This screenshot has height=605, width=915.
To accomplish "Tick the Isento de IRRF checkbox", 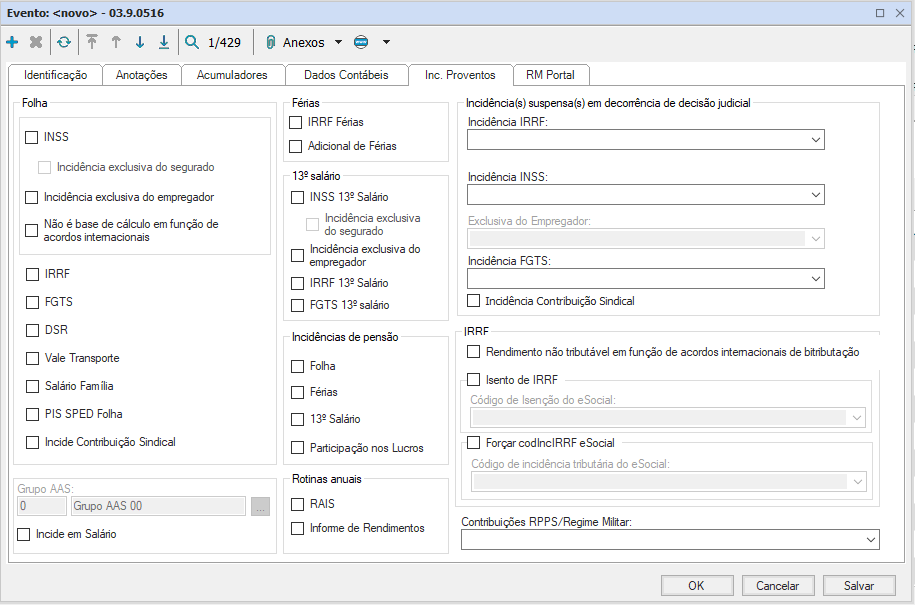I will pos(474,380).
